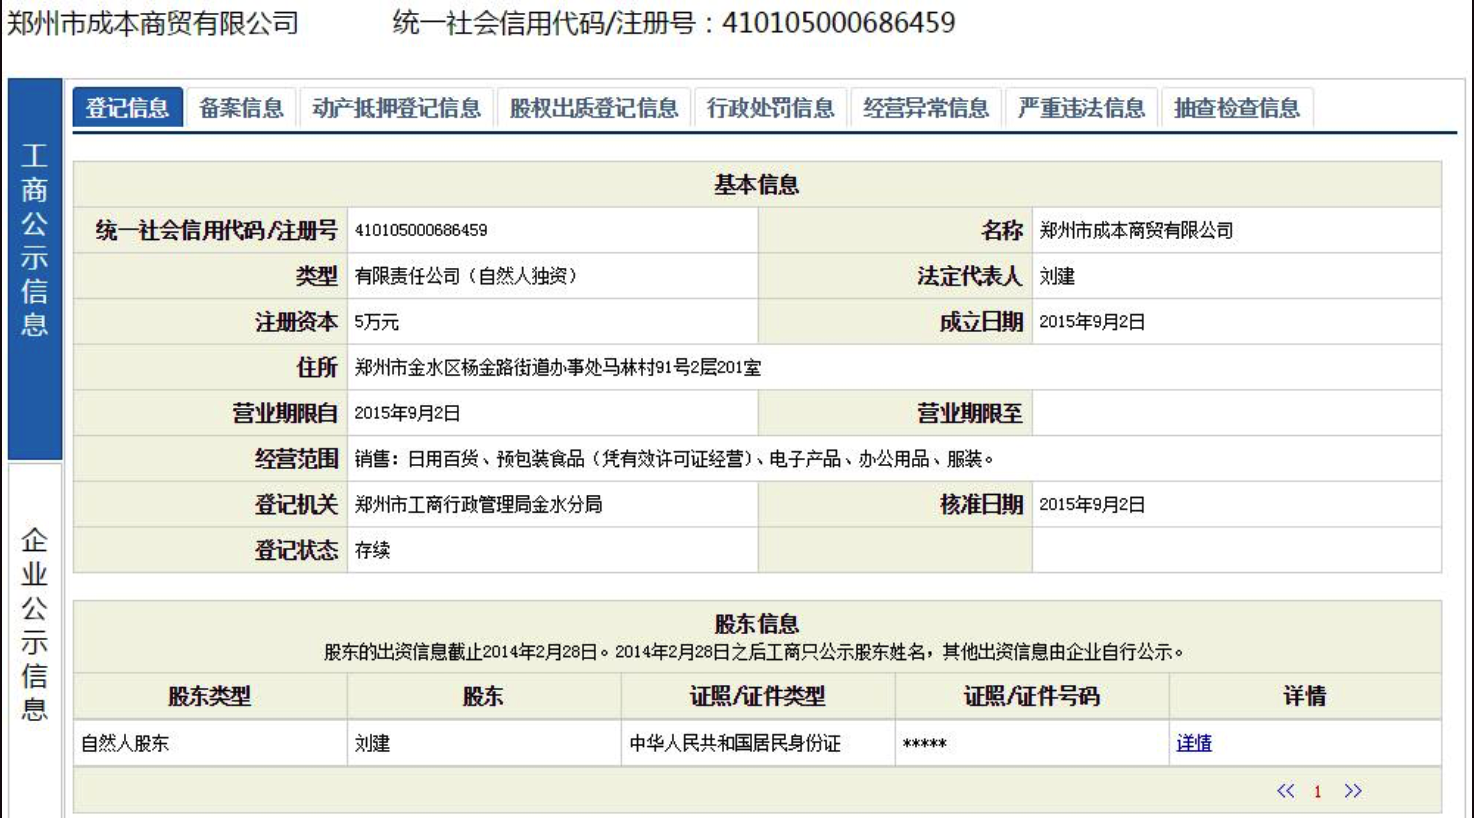Click the 注册资本 row label
This screenshot has height=818, width=1474.
(297, 322)
